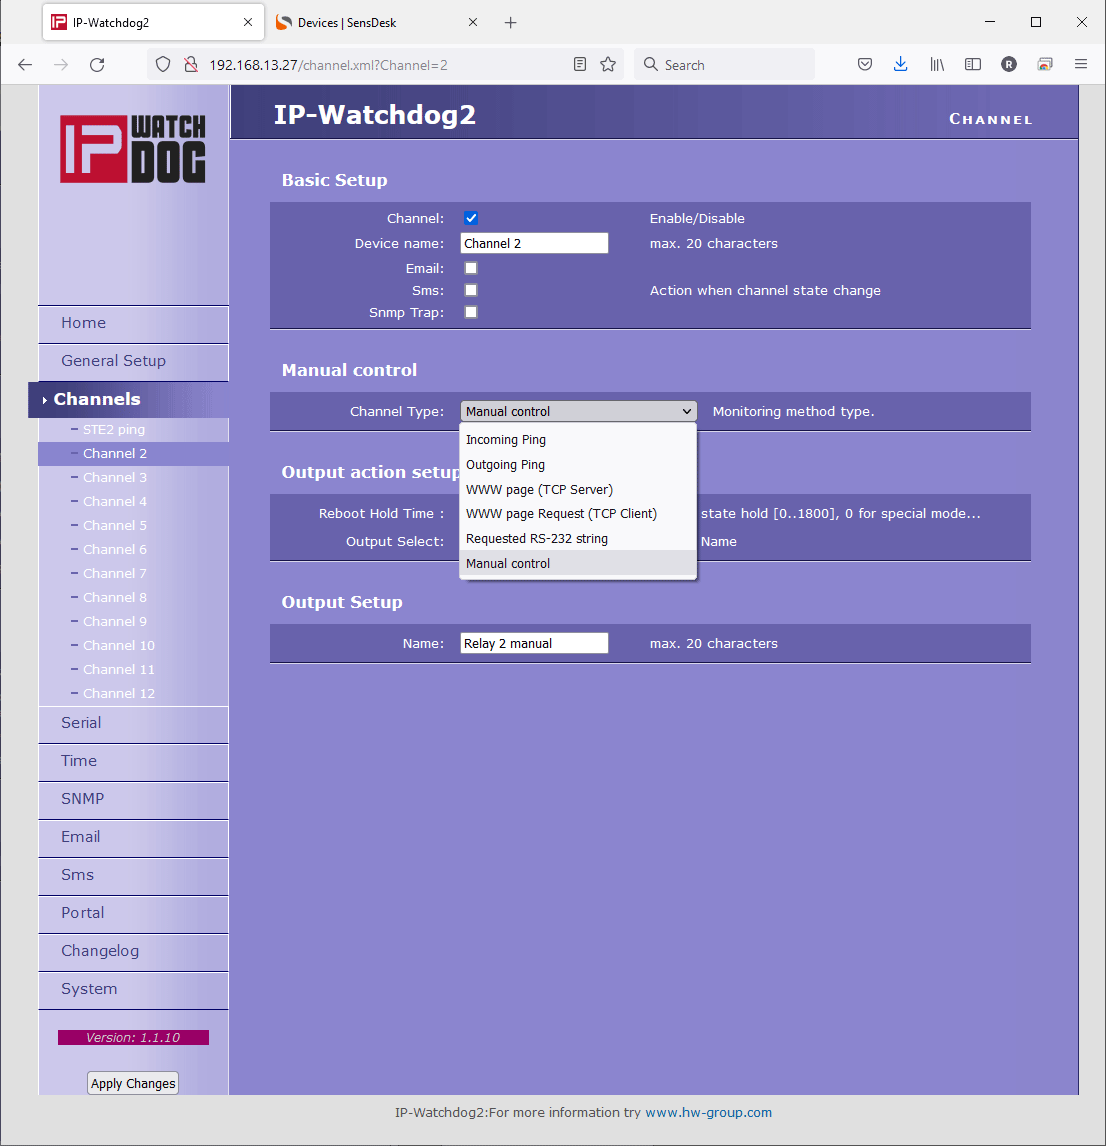Select Channel 8 in the sidebar

pos(115,598)
